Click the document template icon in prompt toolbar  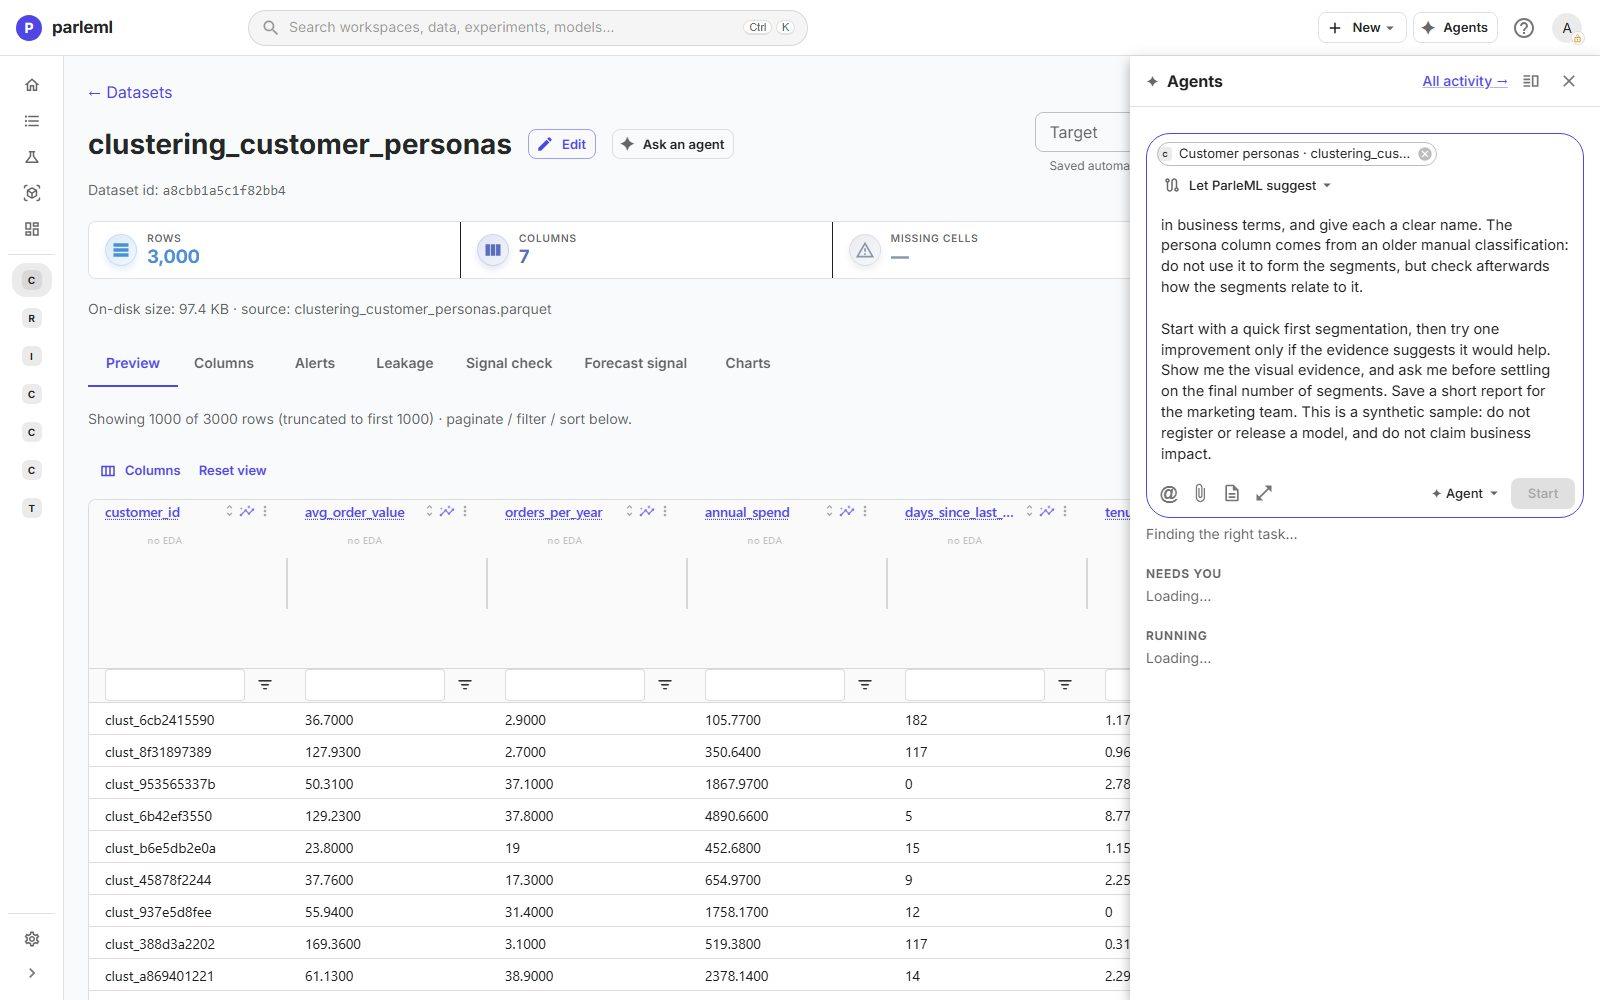coord(1232,493)
